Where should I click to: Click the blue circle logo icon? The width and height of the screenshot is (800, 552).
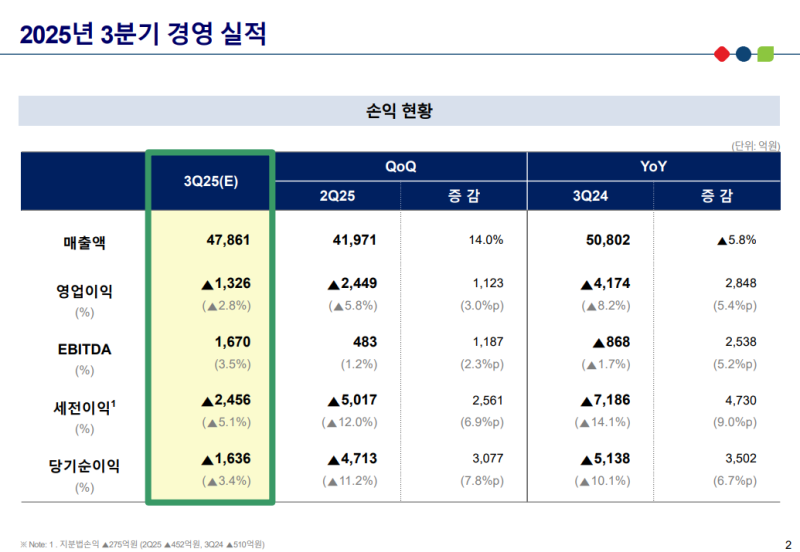click(x=743, y=54)
